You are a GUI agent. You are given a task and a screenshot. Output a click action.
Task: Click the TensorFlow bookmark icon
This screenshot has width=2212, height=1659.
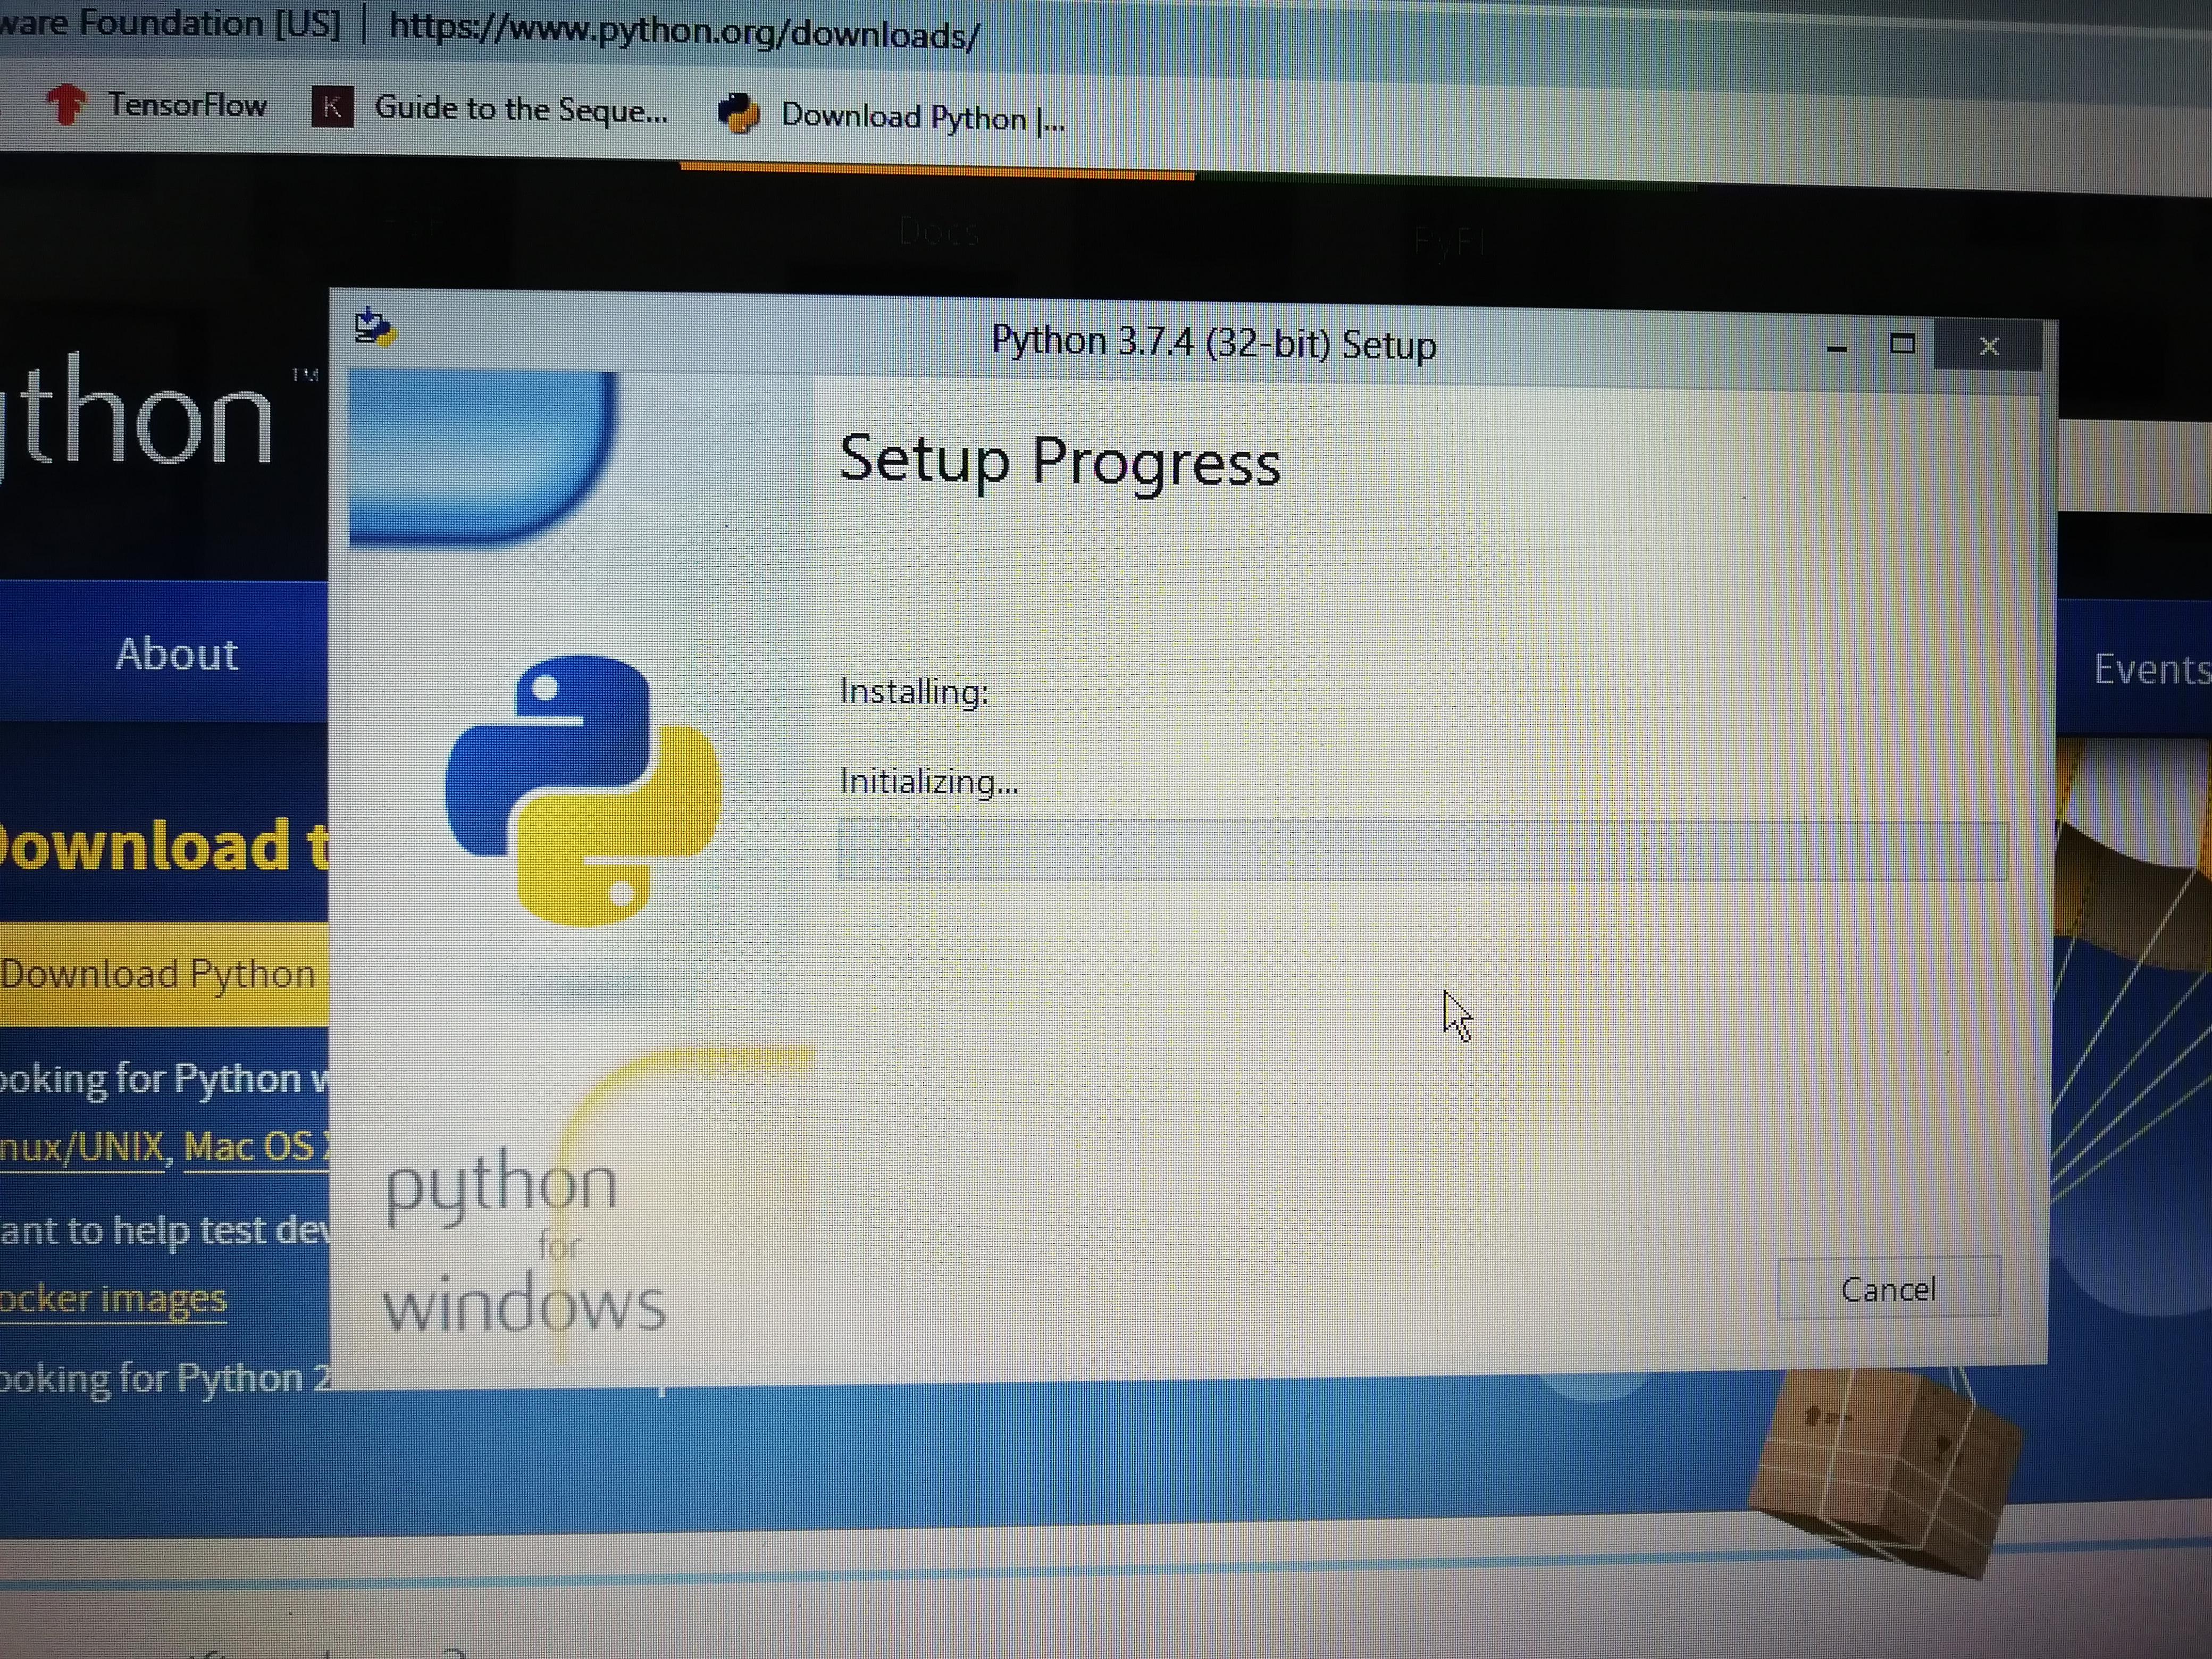(x=67, y=104)
